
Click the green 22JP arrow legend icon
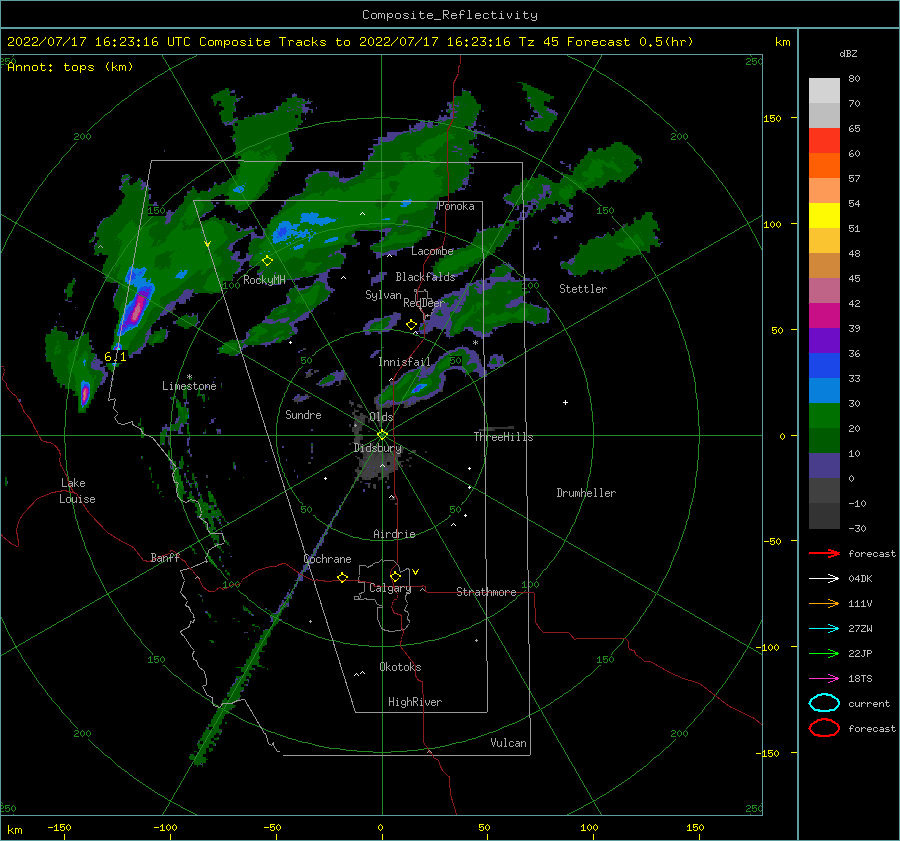click(824, 653)
